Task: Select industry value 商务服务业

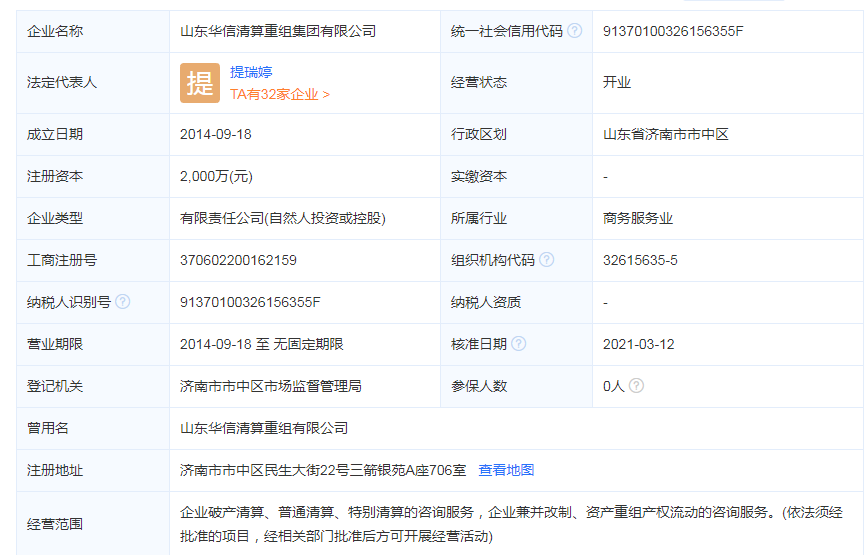Action: (x=638, y=218)
